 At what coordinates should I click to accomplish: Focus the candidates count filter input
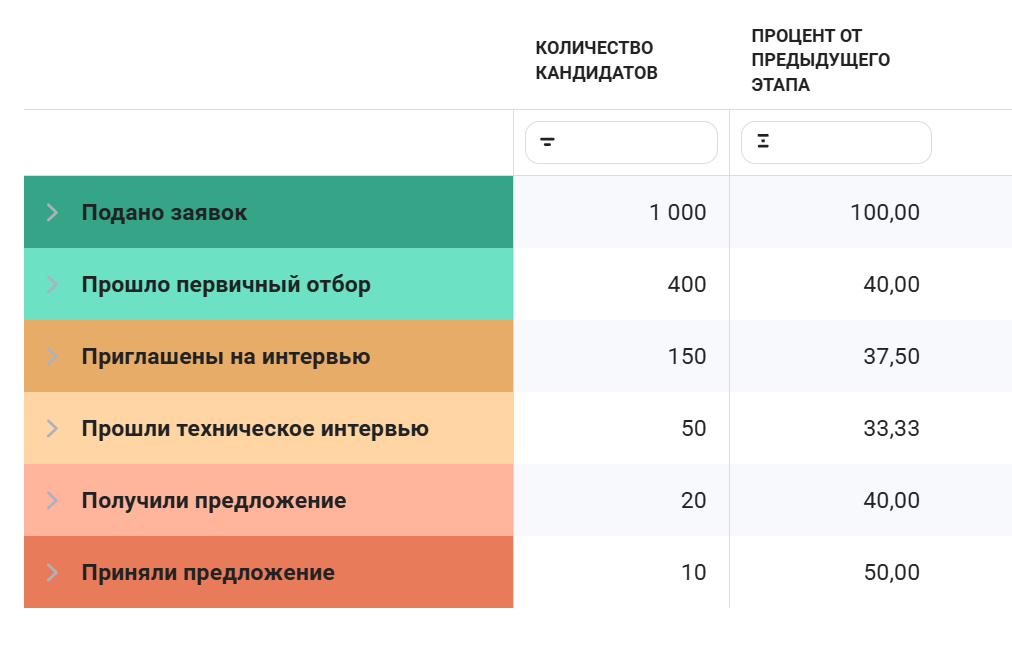pyautogui.click(x=622, y=142)
